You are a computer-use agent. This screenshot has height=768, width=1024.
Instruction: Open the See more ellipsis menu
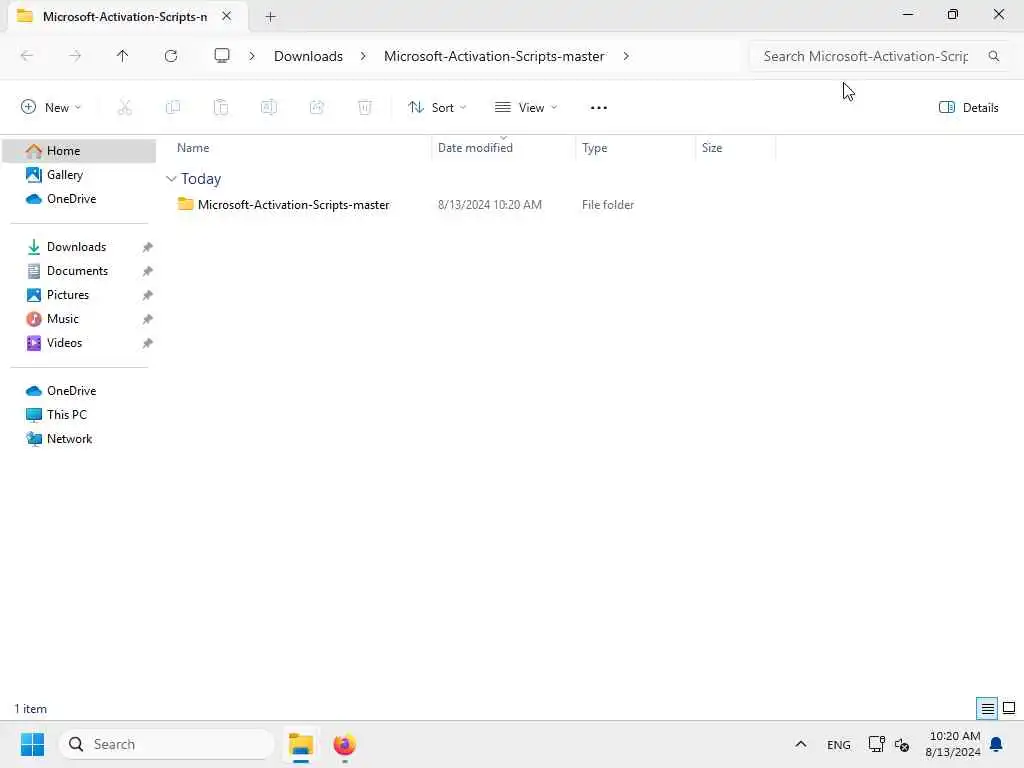tap(598, 108)
